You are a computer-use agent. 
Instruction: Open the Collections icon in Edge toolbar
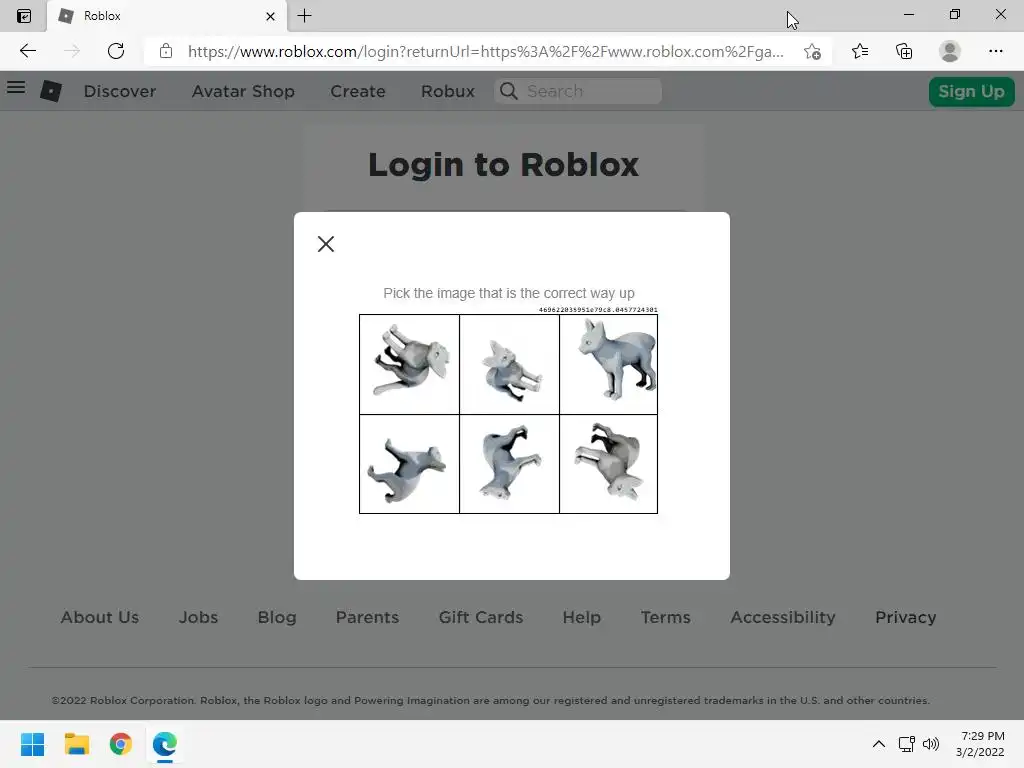[904, 51]
